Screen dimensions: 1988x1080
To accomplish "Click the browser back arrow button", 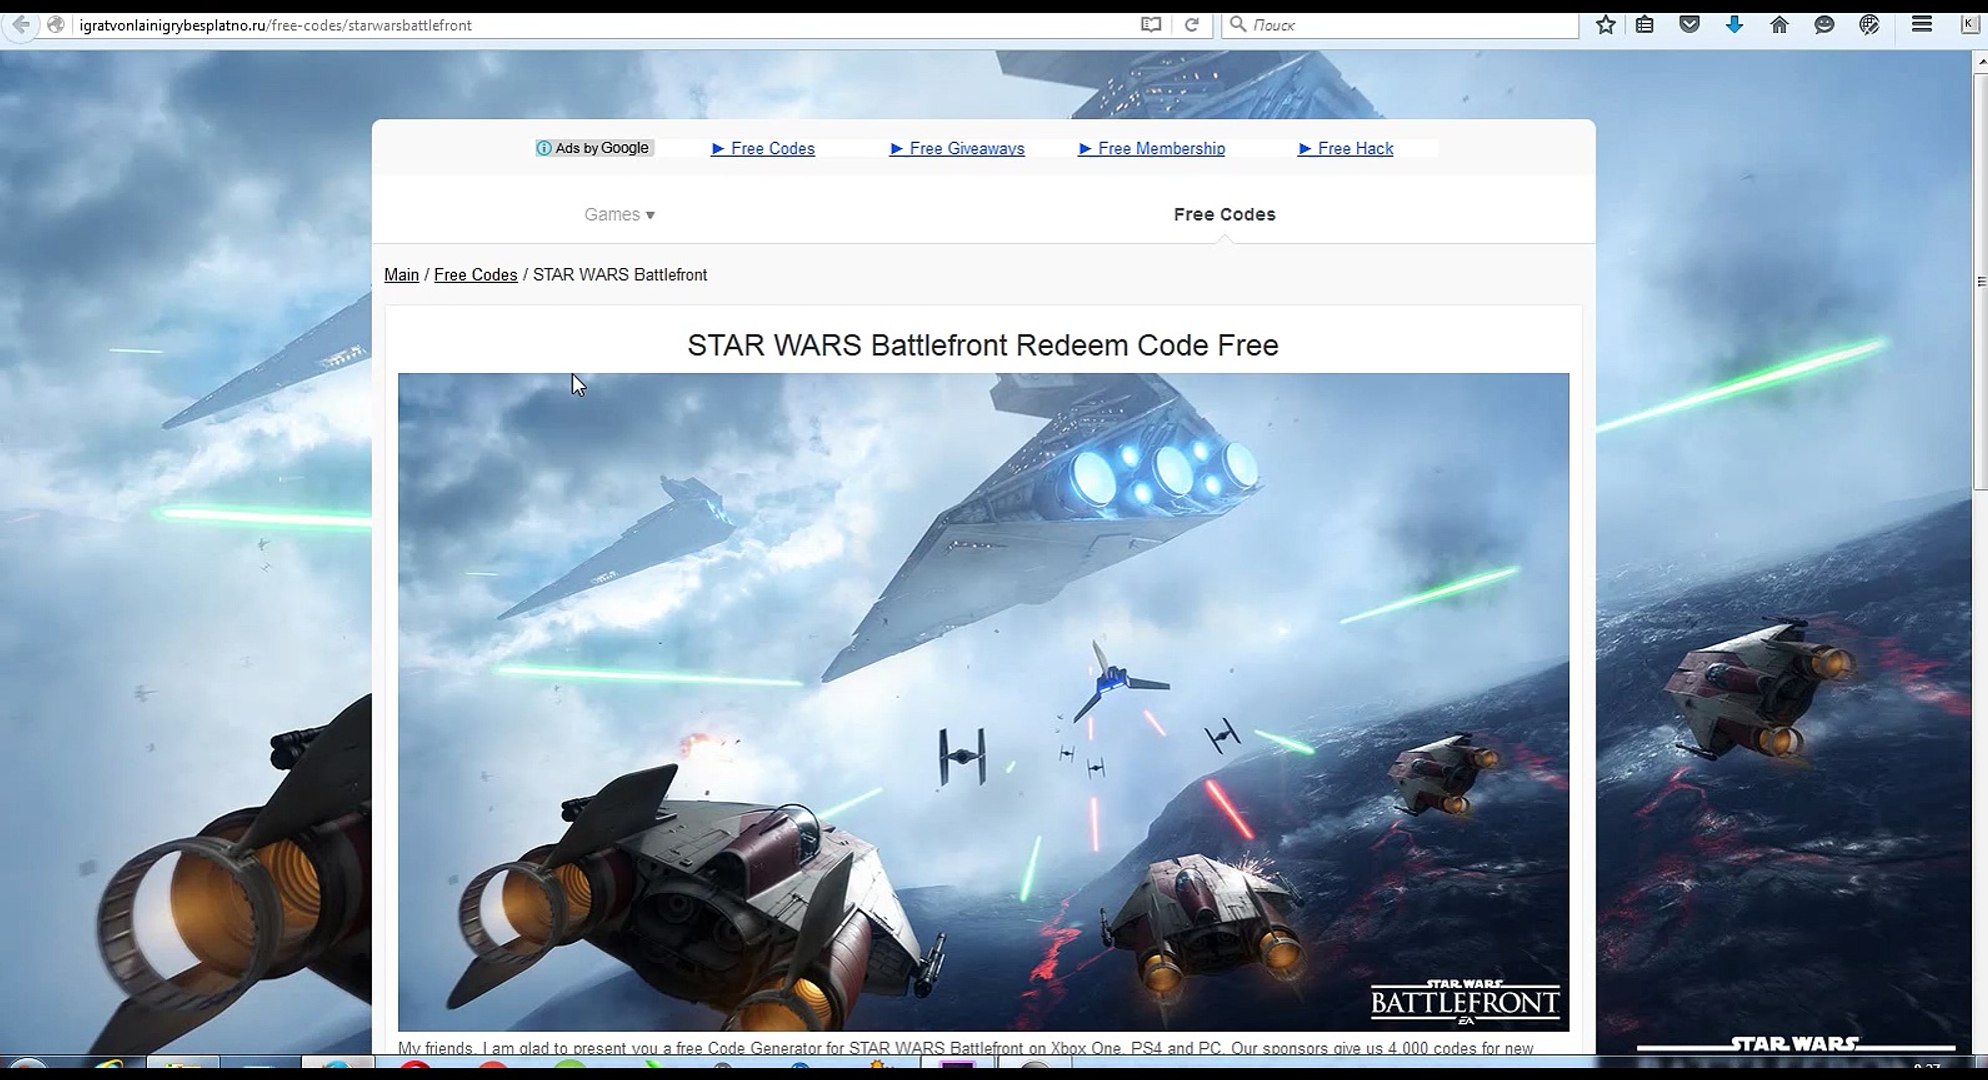I will pos(21,25).
